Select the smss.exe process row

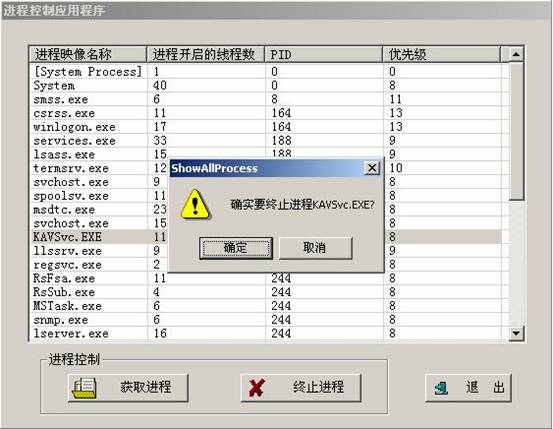pos(265,99)
